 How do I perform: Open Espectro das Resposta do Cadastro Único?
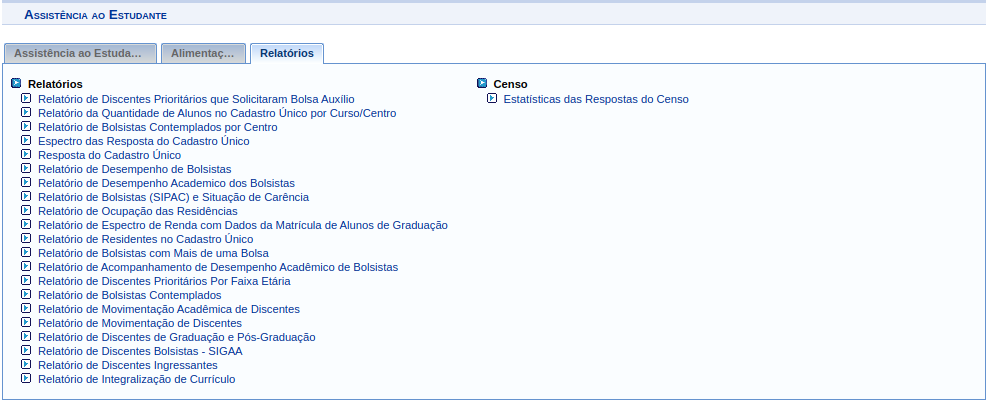click(x=143, y=141)
